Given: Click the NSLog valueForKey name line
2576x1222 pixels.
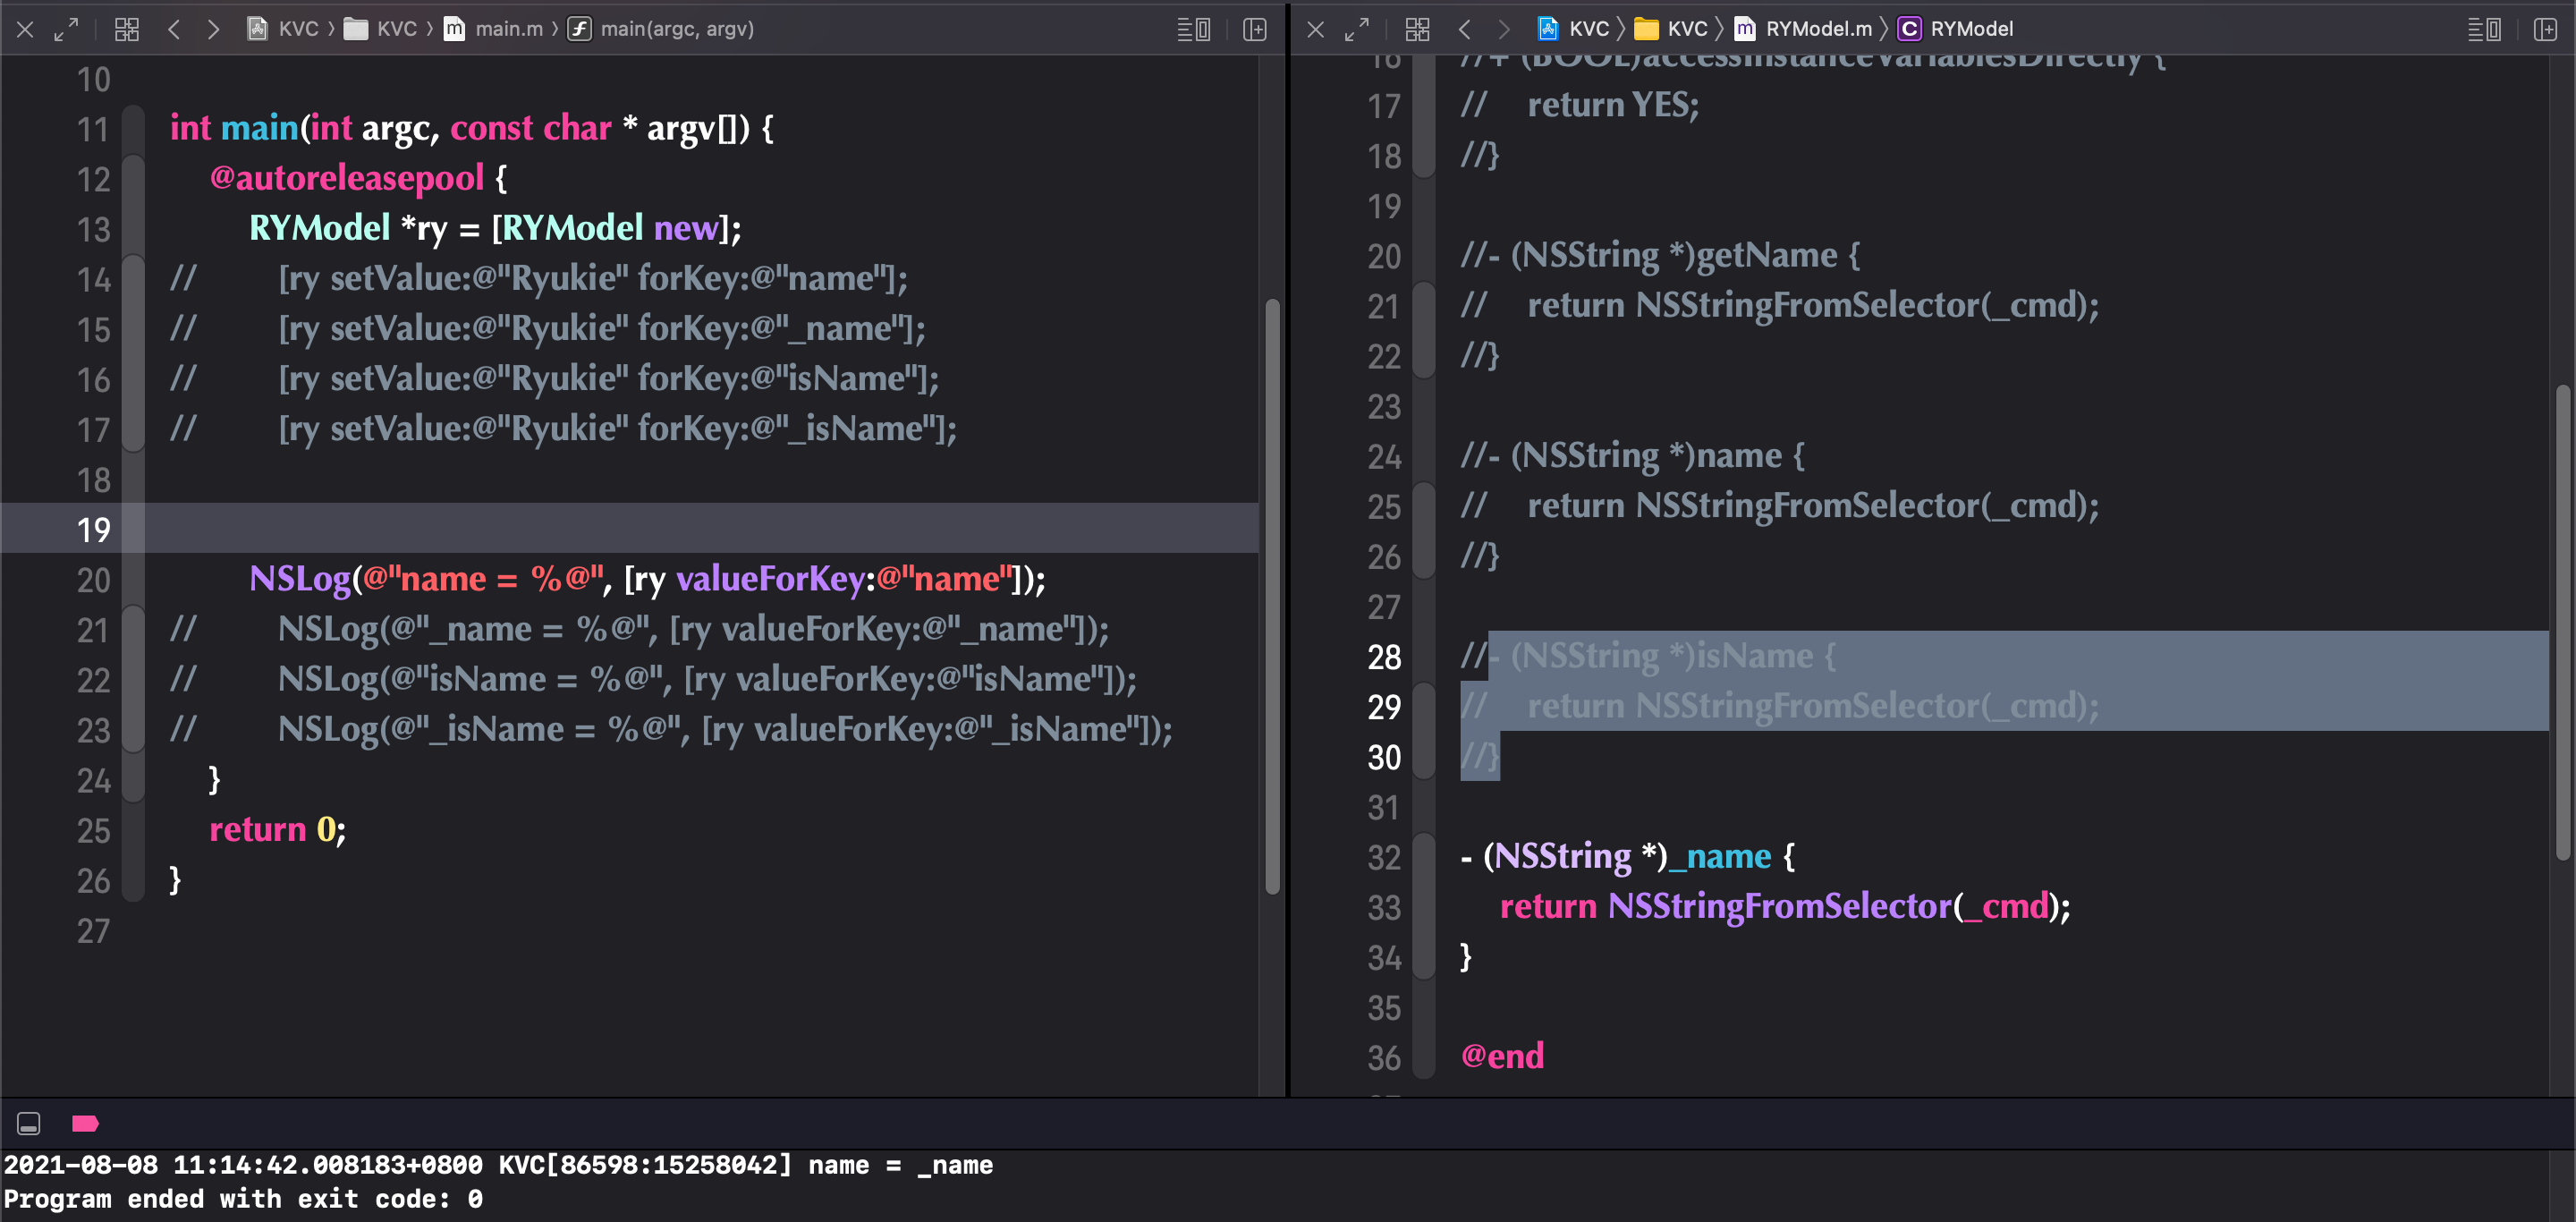Looking at the screenshot, I should (x=647, y=579).
